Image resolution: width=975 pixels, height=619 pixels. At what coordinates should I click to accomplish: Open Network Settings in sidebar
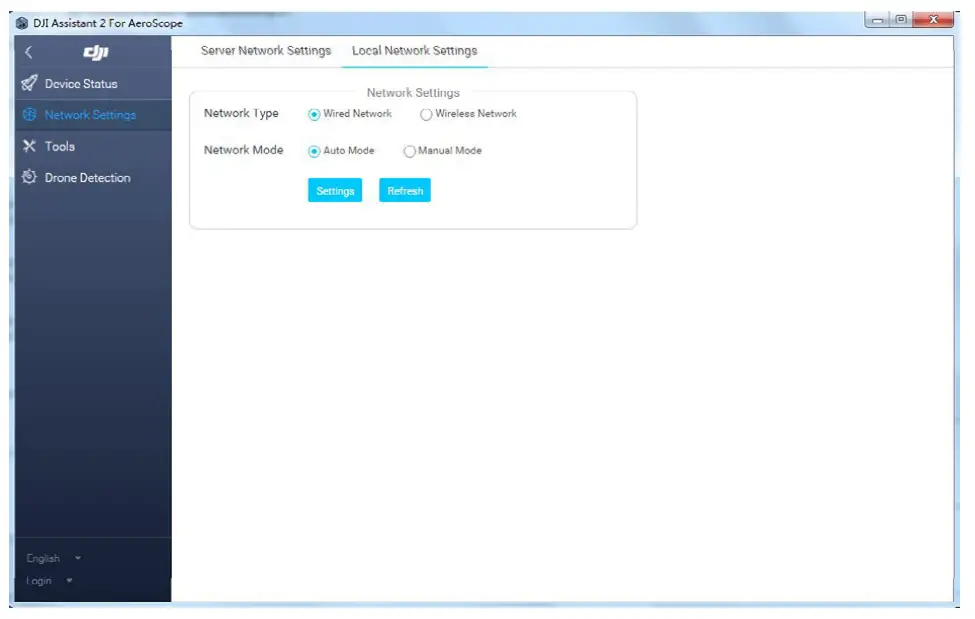click(93, 115)
